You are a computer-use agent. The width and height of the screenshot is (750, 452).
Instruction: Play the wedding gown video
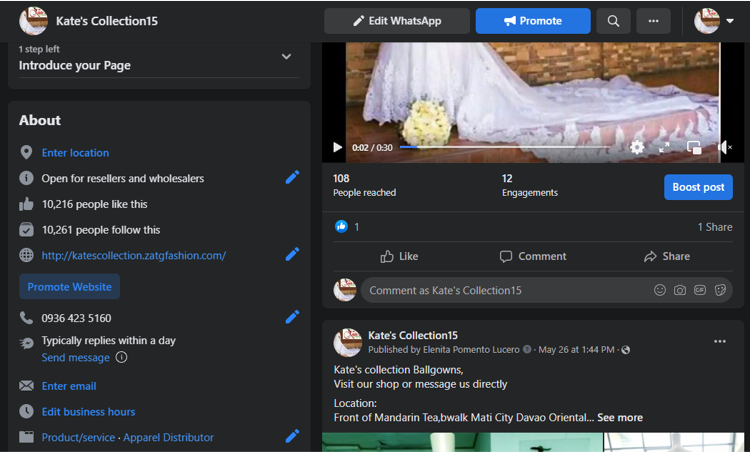point(337,147)
